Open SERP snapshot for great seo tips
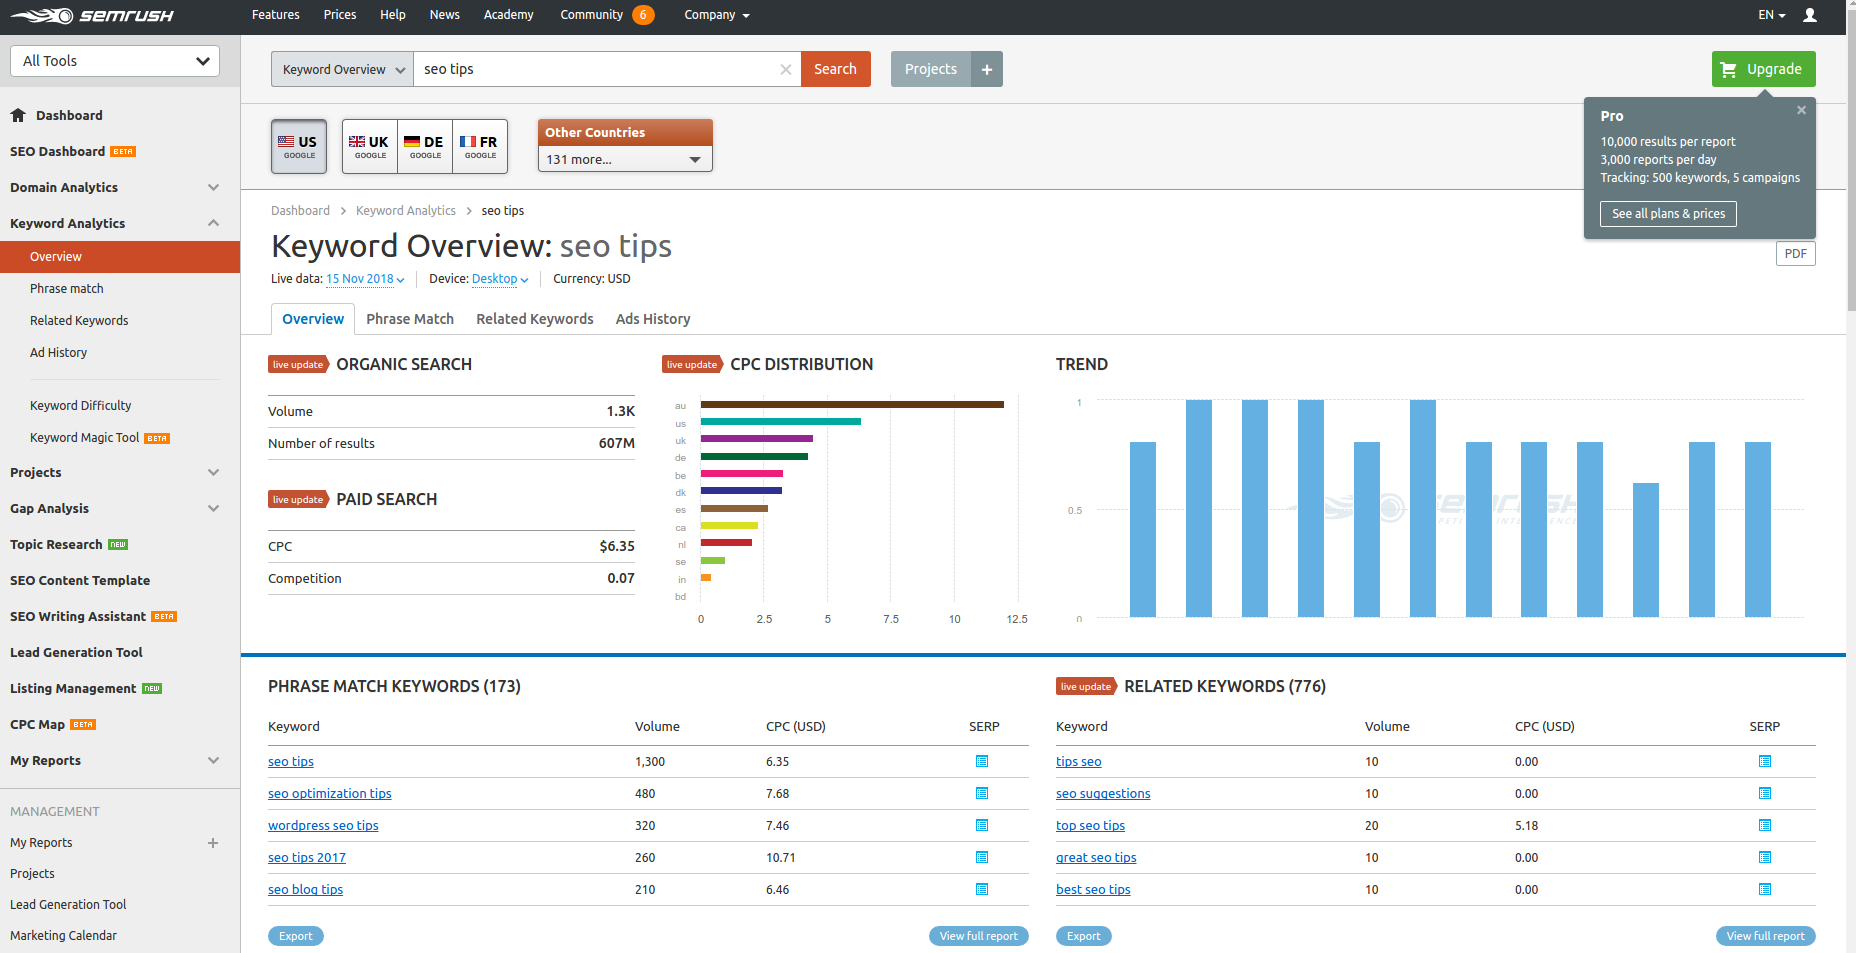Screen dimensions: 1856x953 [x=1765, y=857]
